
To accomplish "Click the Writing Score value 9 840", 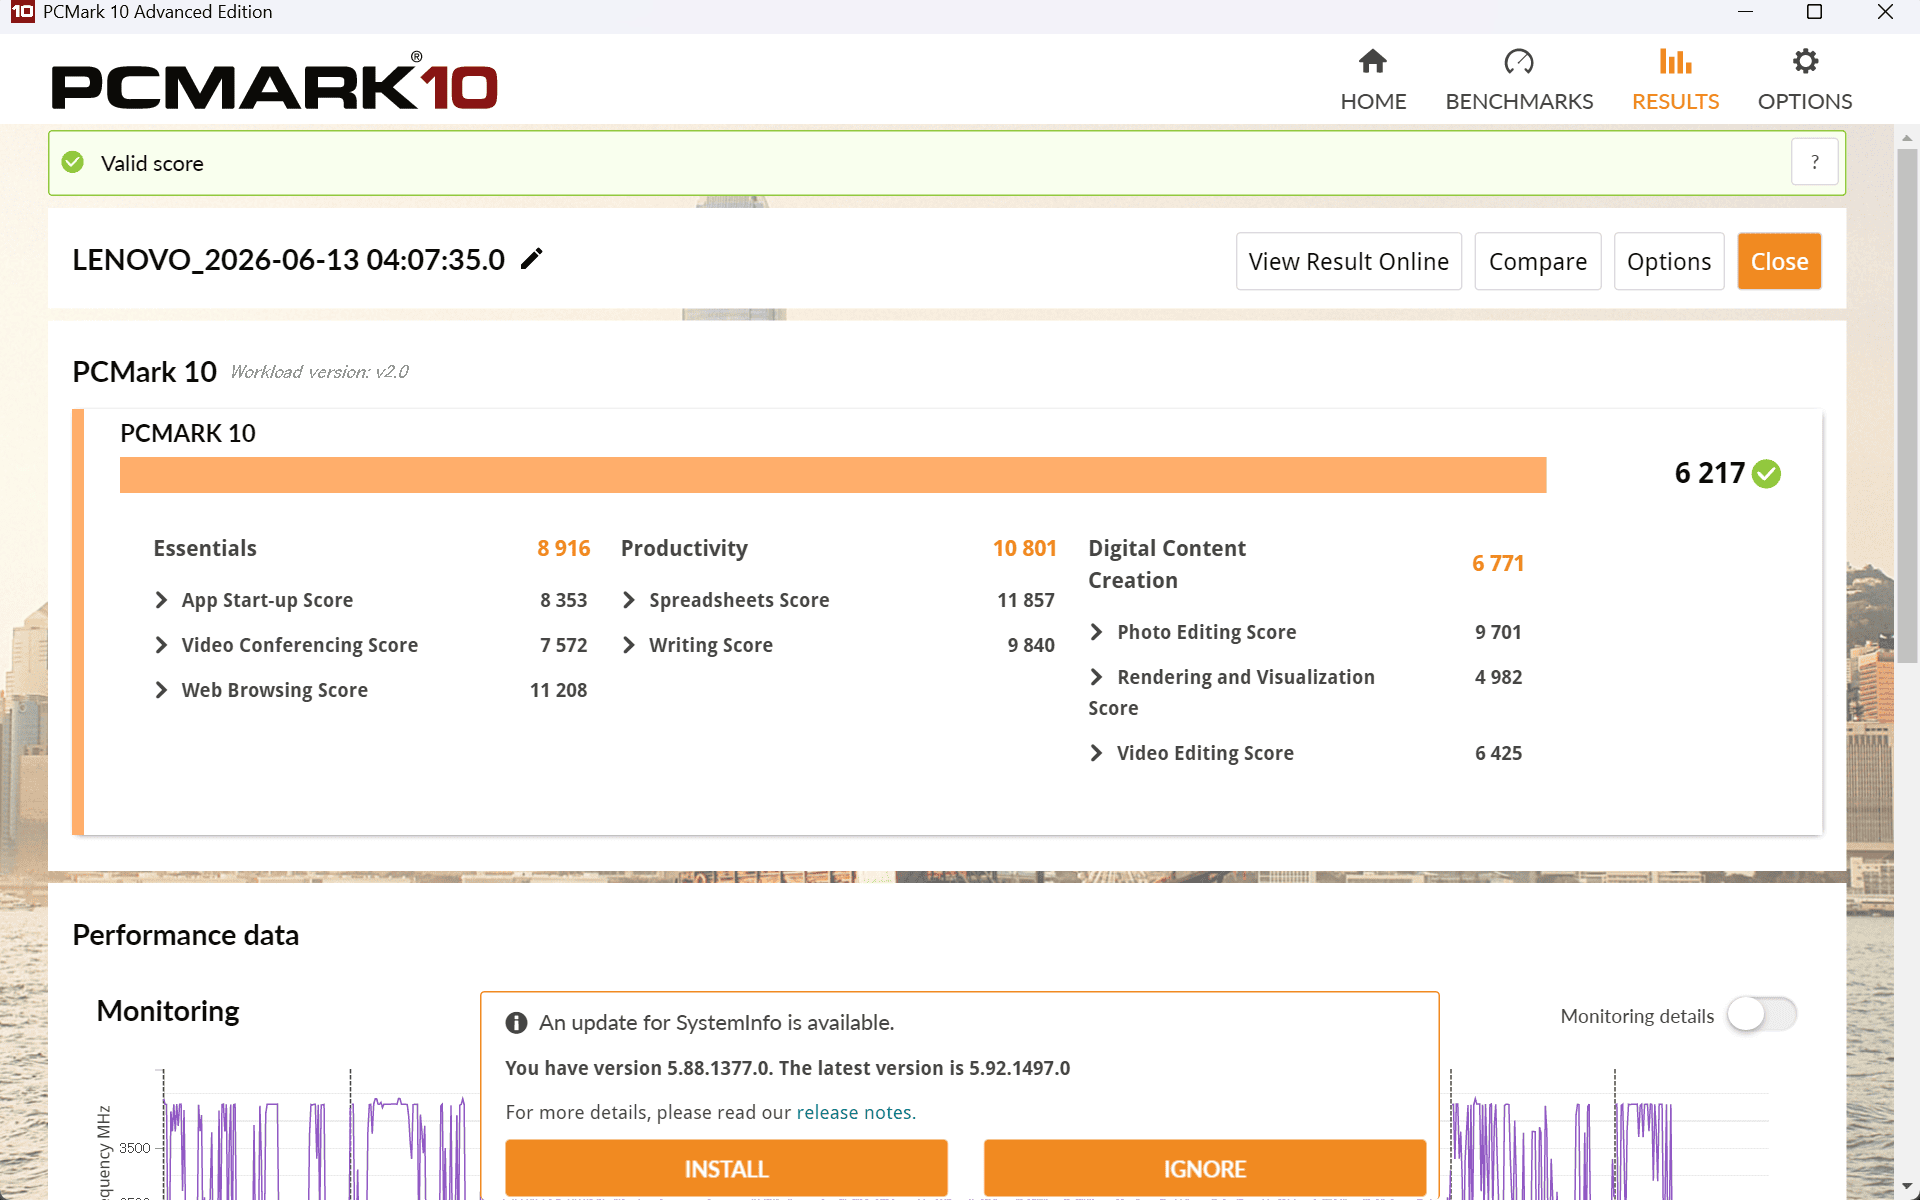I will click(1031, 645).
